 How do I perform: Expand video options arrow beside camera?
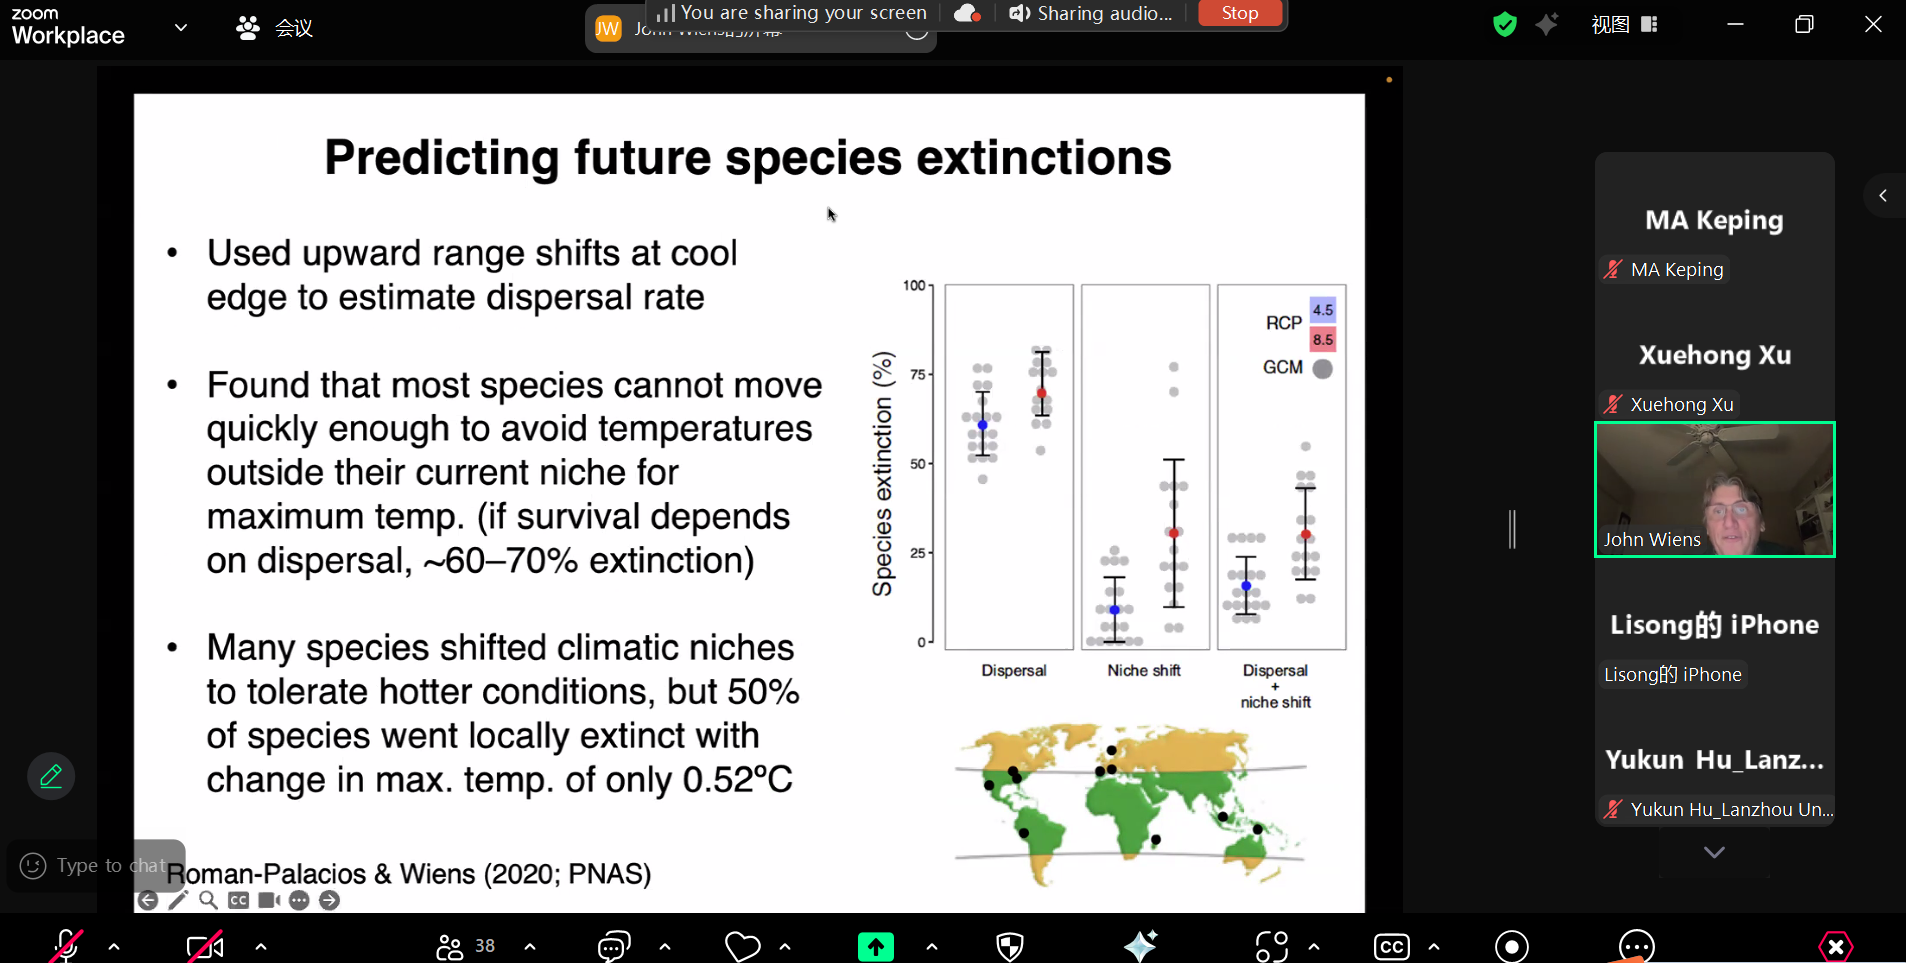click(261, 946)
